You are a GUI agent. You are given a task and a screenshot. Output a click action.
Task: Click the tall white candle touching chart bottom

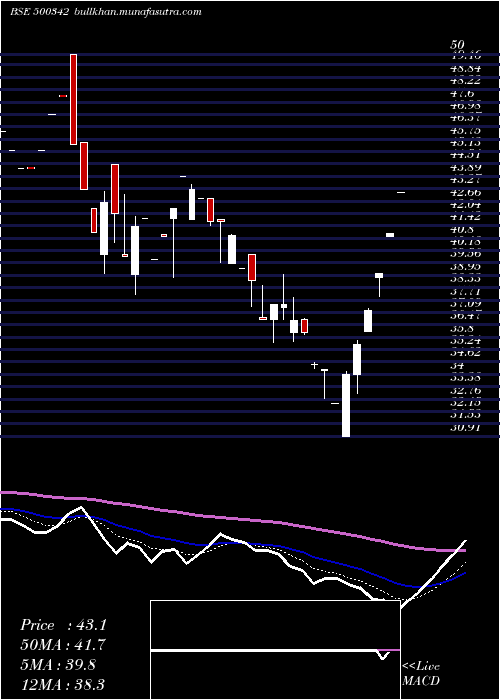point(346,405)
